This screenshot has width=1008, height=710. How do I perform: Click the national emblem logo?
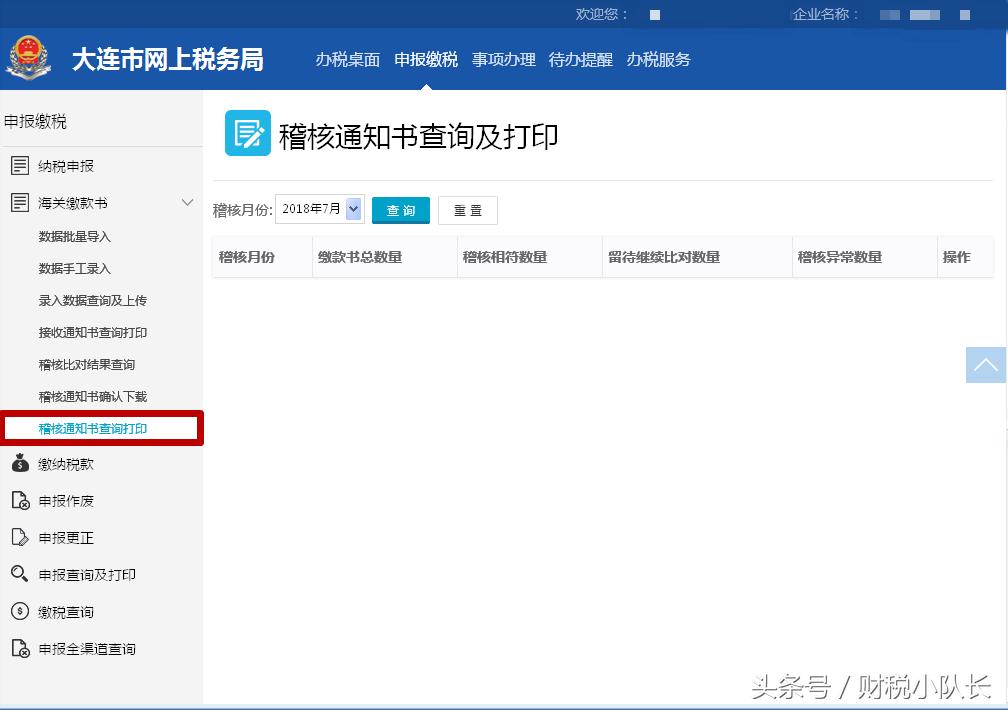pos(29,57)
